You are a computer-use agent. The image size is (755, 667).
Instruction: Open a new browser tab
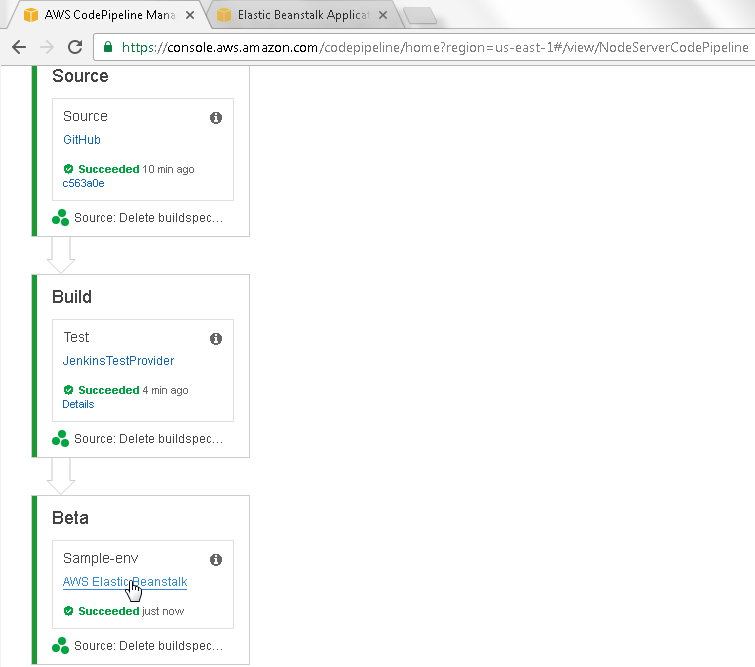(x=420, y=15)
